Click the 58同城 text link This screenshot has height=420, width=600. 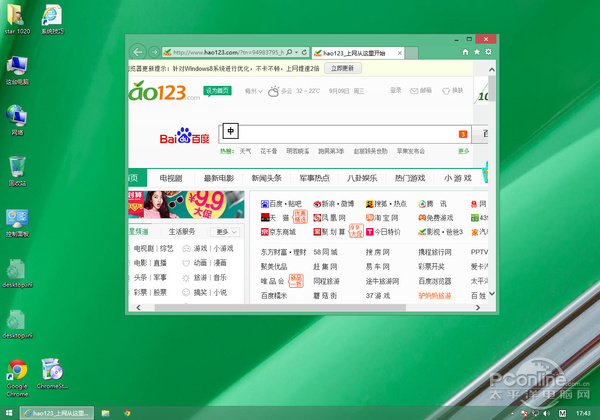coord(325,252)
